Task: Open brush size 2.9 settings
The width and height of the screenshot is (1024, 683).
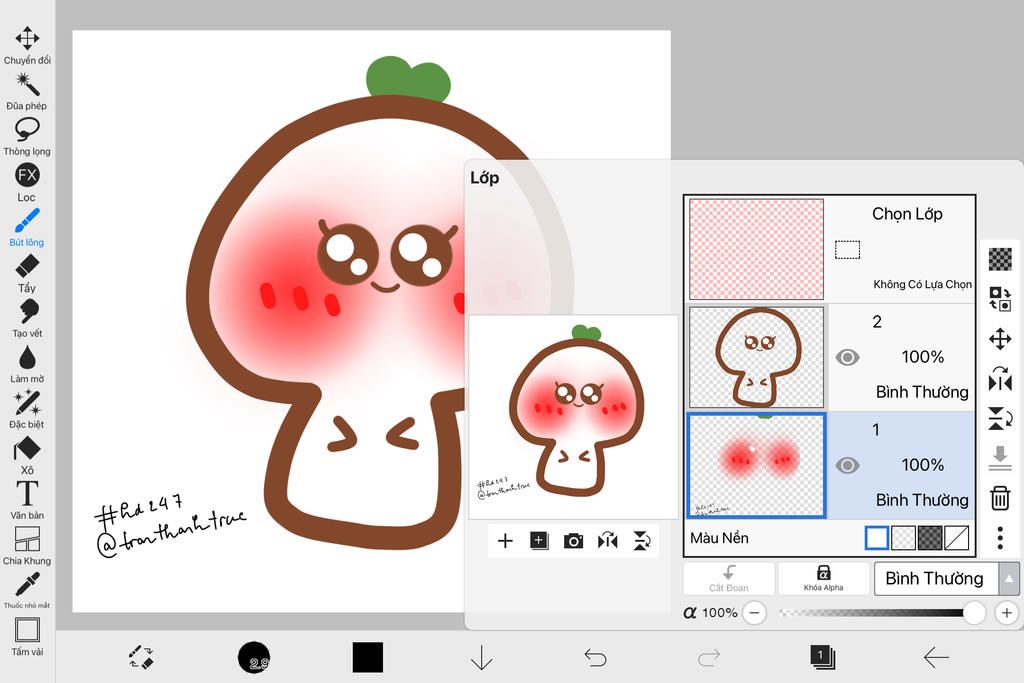Action: 254,658
